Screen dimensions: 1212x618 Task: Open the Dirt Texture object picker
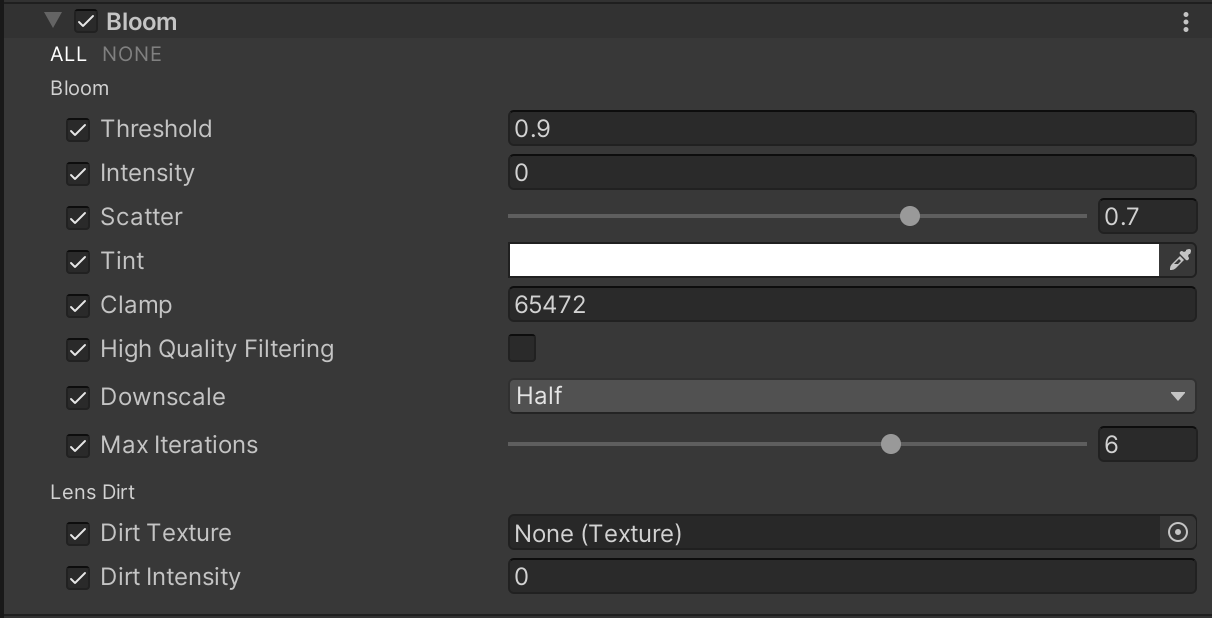1177,533
